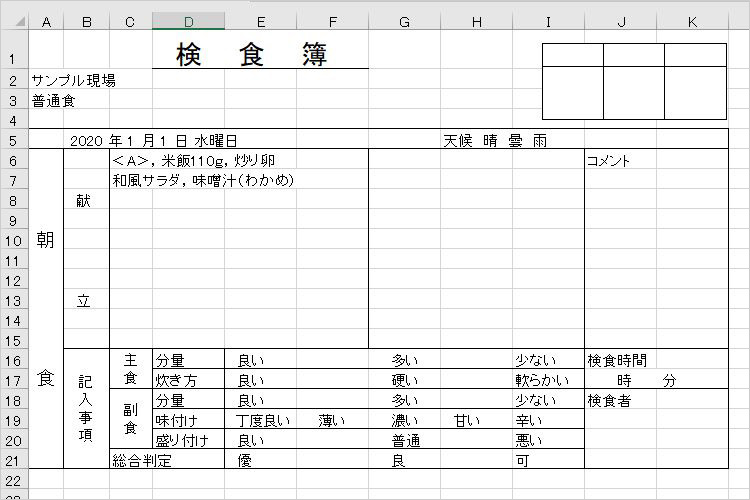This screenshot has height=500, width=750.
Task: Select column H header
Action: (477, 22)
